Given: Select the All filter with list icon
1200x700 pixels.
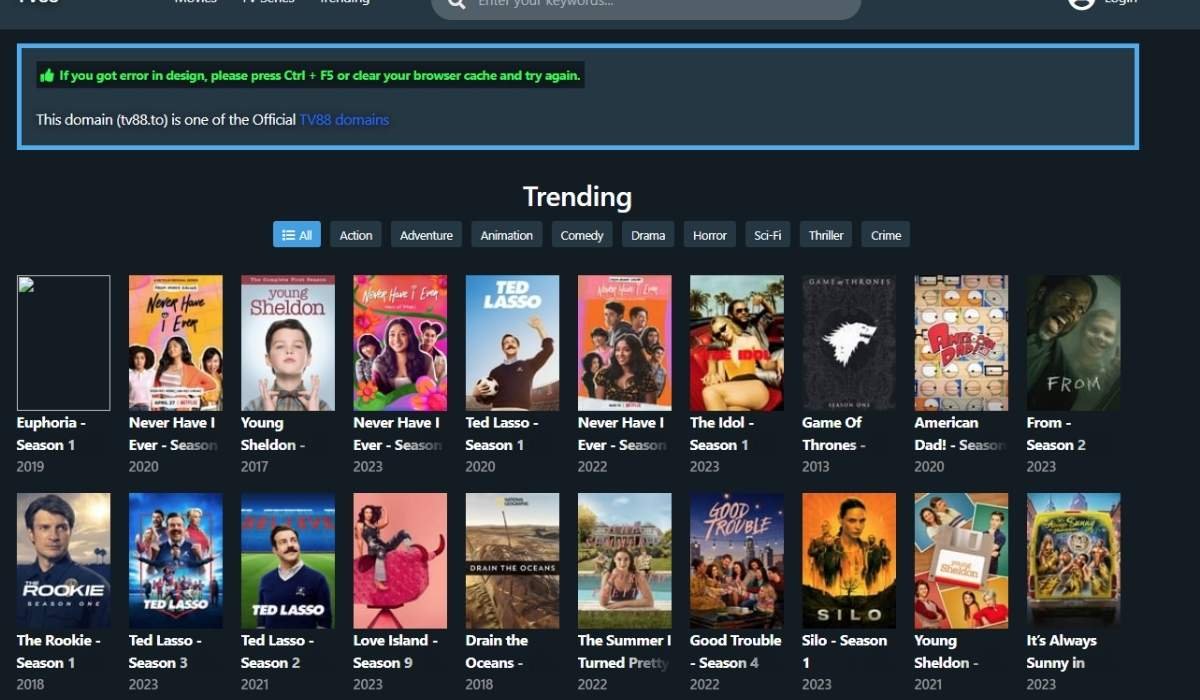Looking at the screenshot, I should (x=297, y=235).
